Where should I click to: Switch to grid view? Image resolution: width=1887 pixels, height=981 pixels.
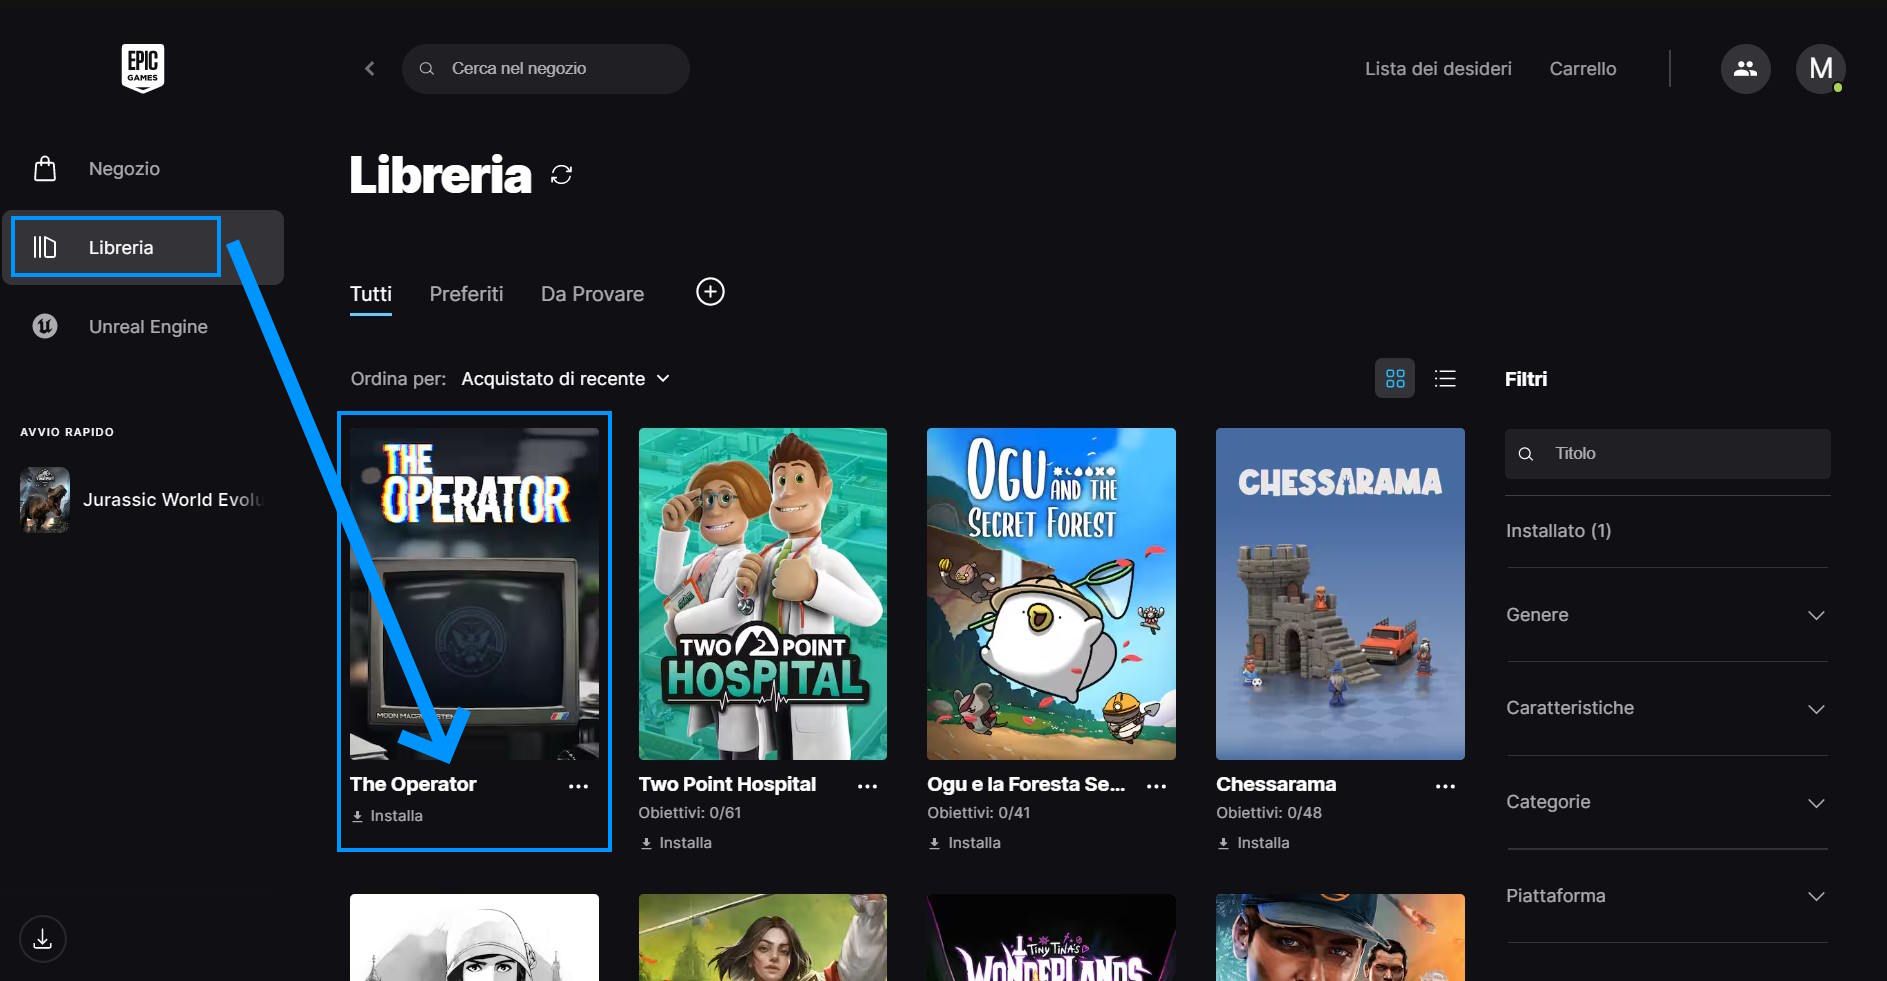click(1395, 378)
